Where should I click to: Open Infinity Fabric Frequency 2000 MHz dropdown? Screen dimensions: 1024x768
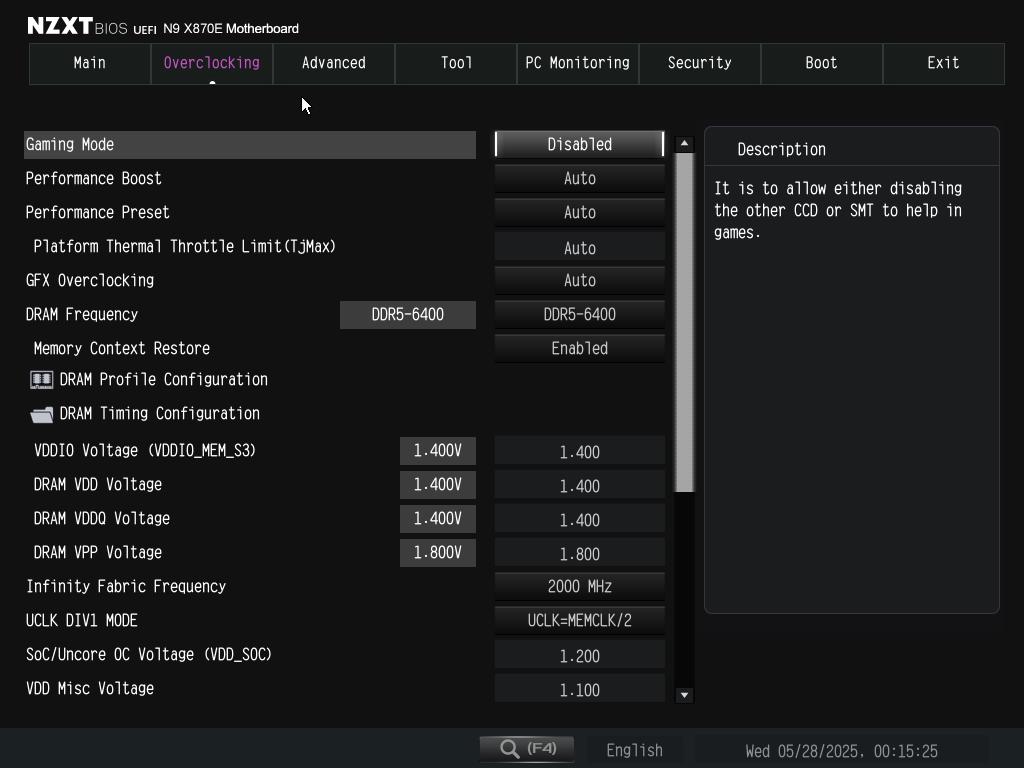tap(579, 587)
